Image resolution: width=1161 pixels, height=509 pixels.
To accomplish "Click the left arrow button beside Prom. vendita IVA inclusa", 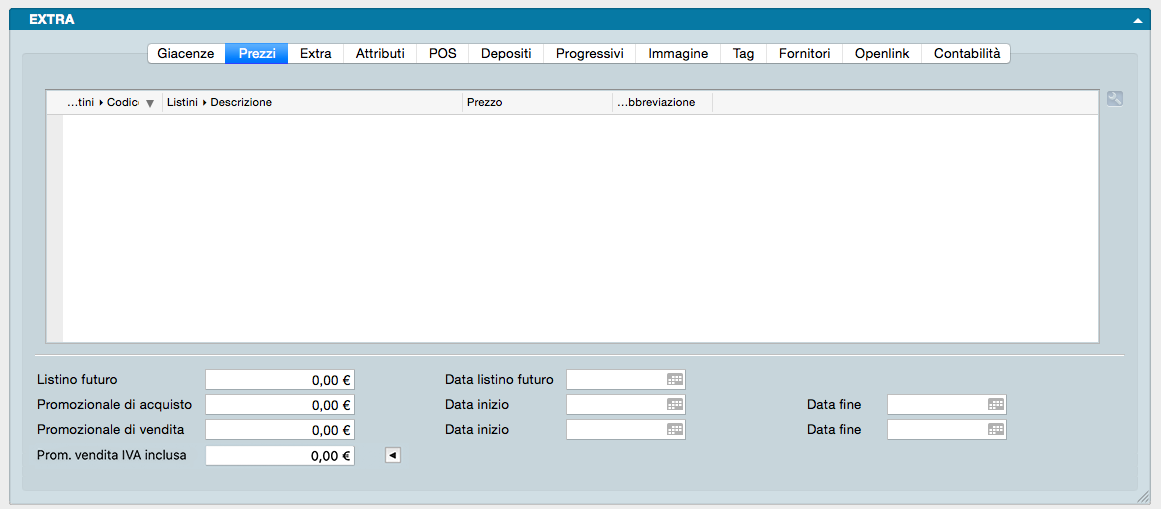I will [x=393, y=456].
